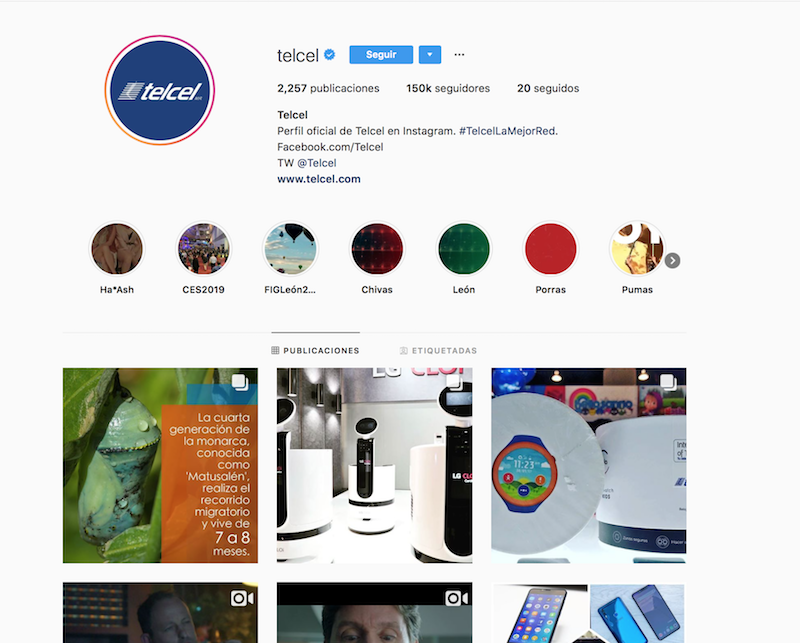Open the Pumas story highlight
800x643 pixels.
pos(637,249)
